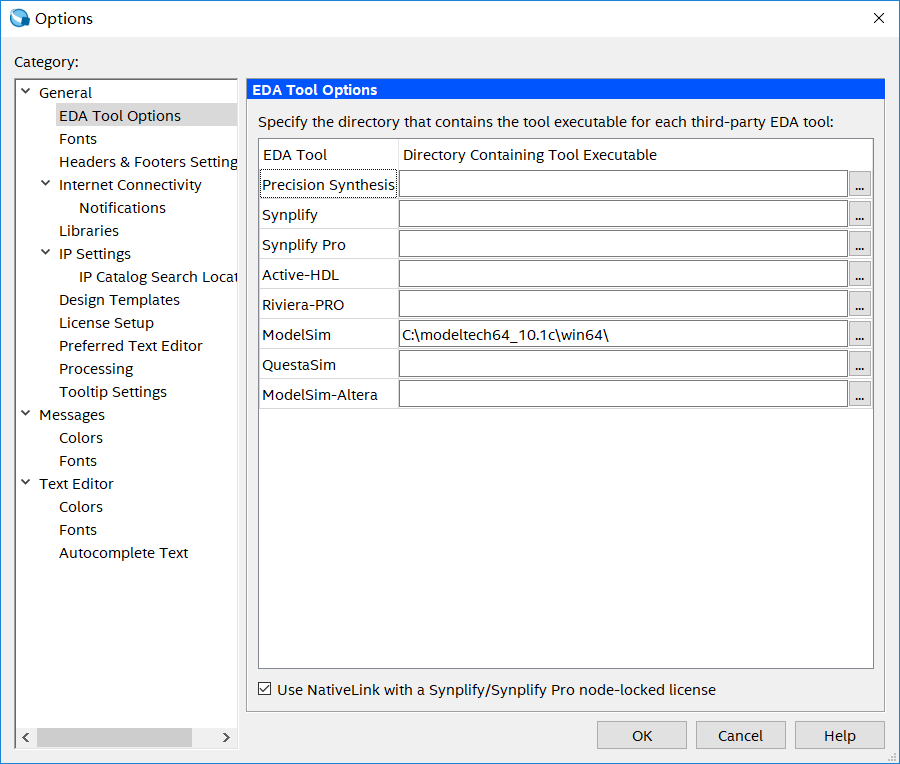Browse for the QuestaSim executable directory
The height and width of the screenshot is (764, 900).
[x=859, y=364]
